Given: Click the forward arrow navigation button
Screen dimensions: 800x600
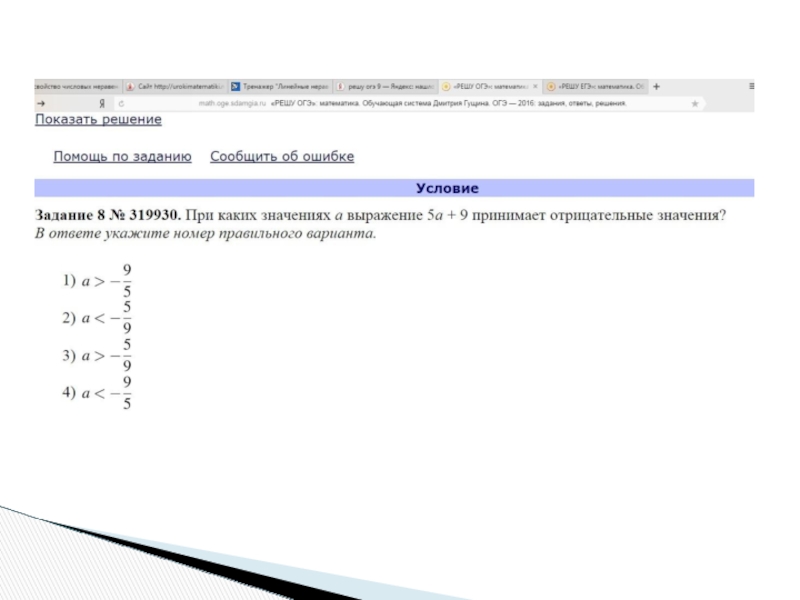Looking at the screenshot, I should pyautogui.click(x=41, y=104).
